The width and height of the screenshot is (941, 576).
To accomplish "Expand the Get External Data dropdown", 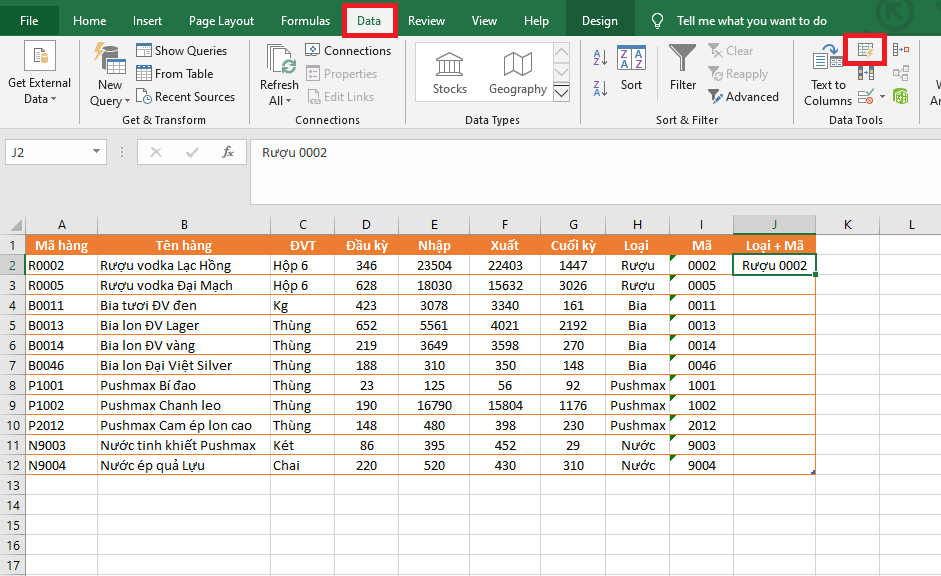I will pos(39,98).
